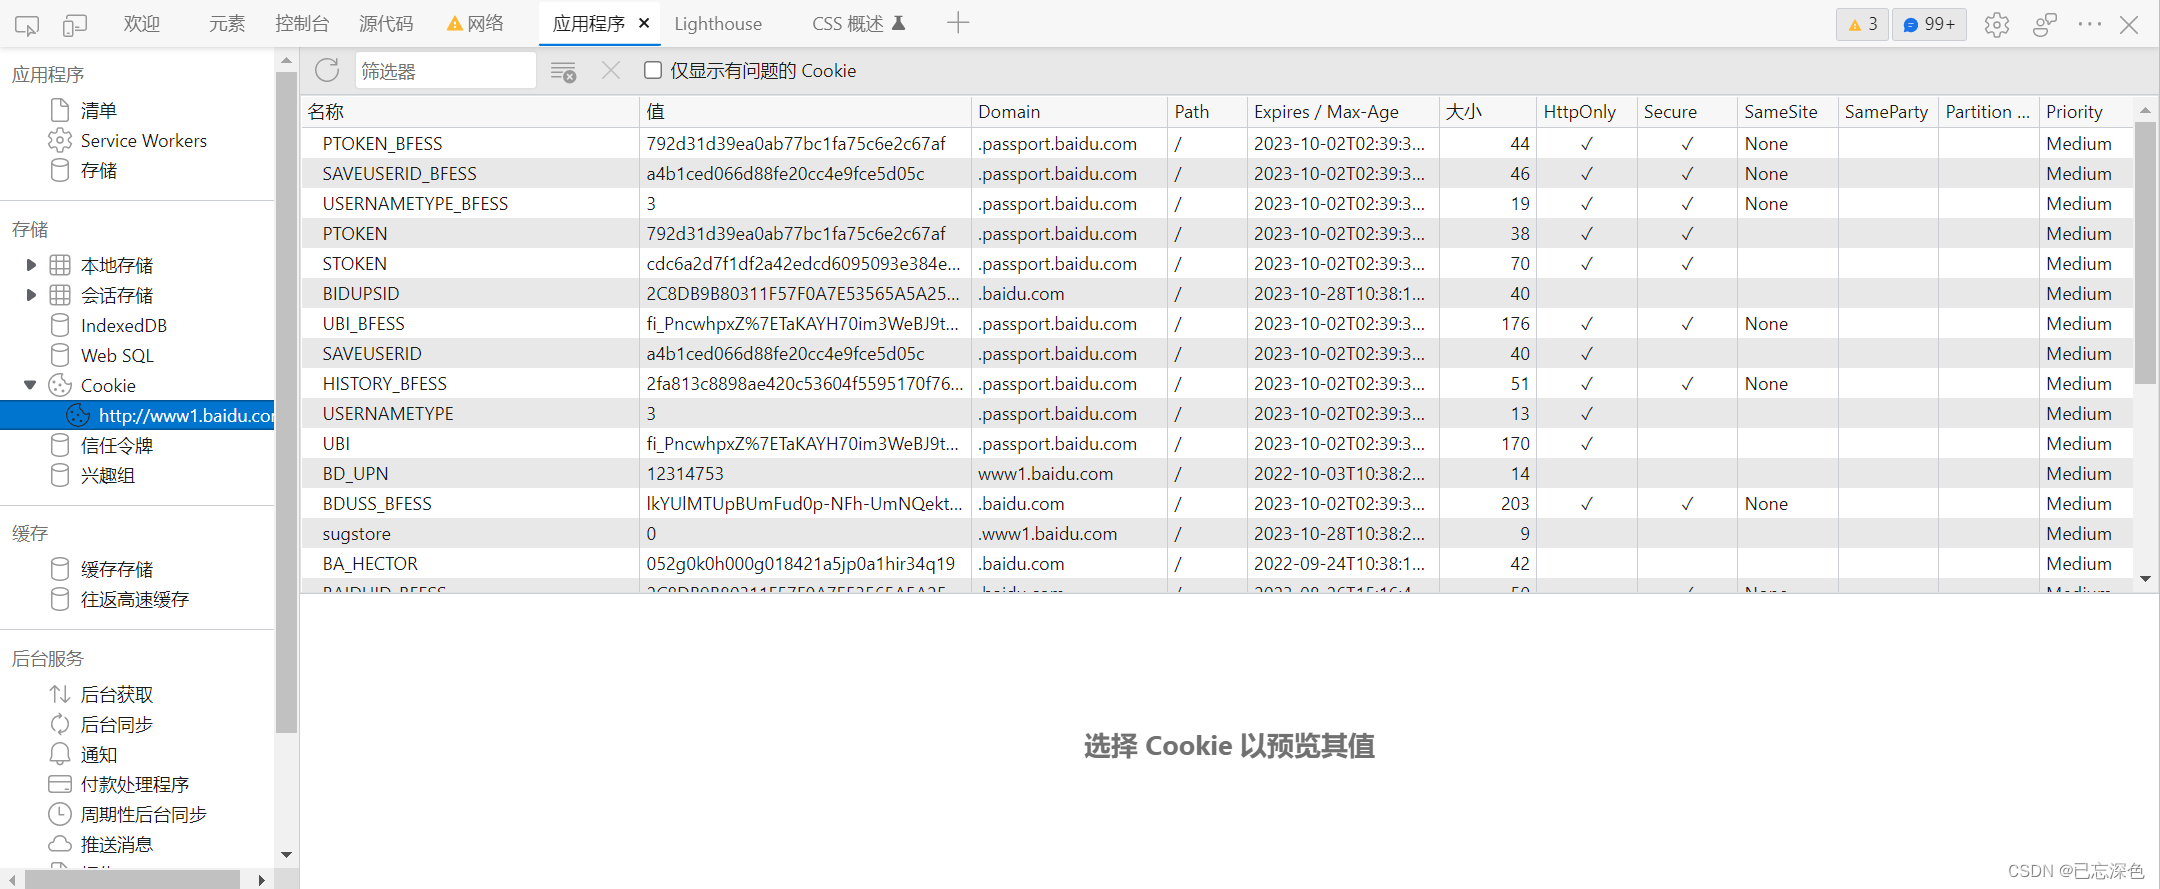
Task: Open 兴趣组 item
Action: coord(108,475)
